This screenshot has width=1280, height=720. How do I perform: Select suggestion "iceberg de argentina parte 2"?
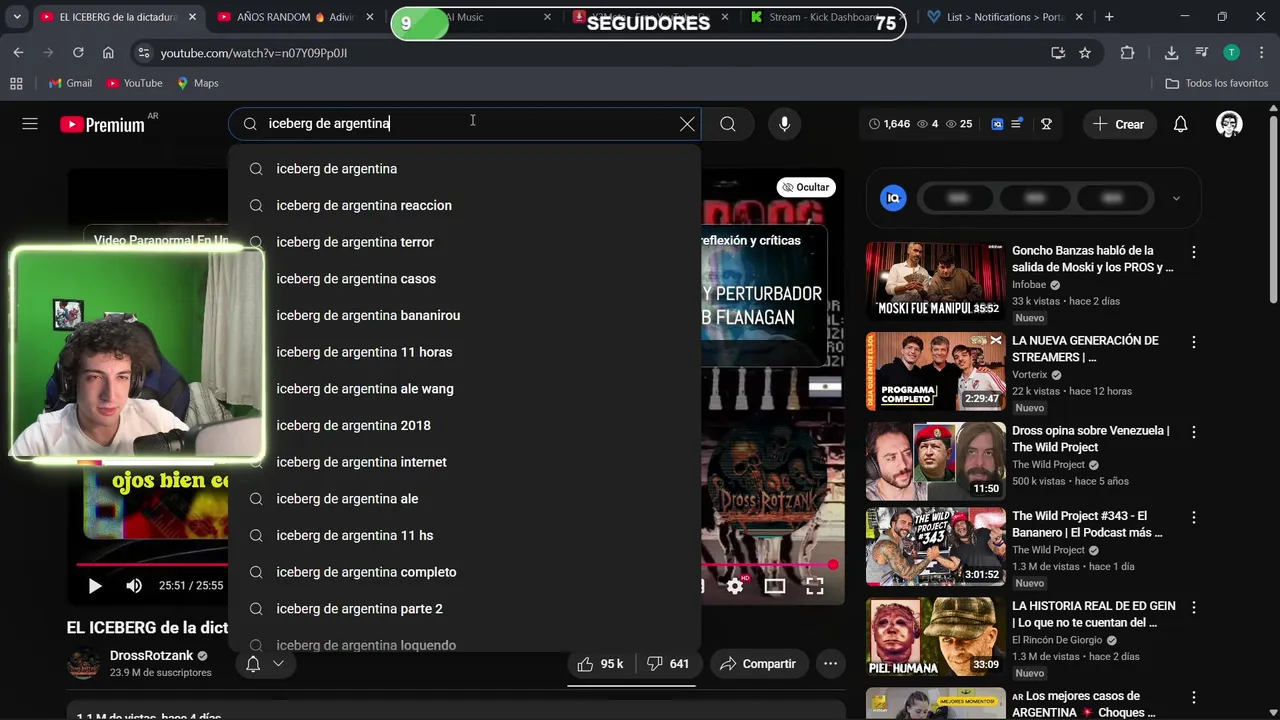[x=465, y=609]
